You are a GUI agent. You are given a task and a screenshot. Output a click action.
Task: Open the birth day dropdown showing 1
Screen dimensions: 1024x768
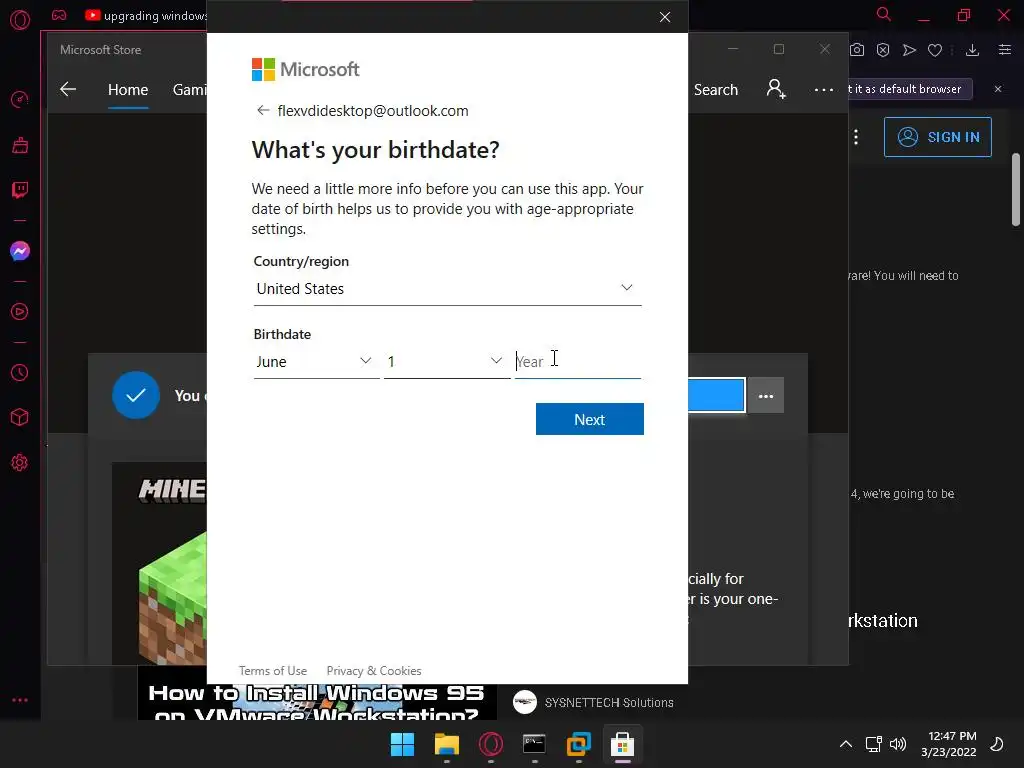coord(447,362)
